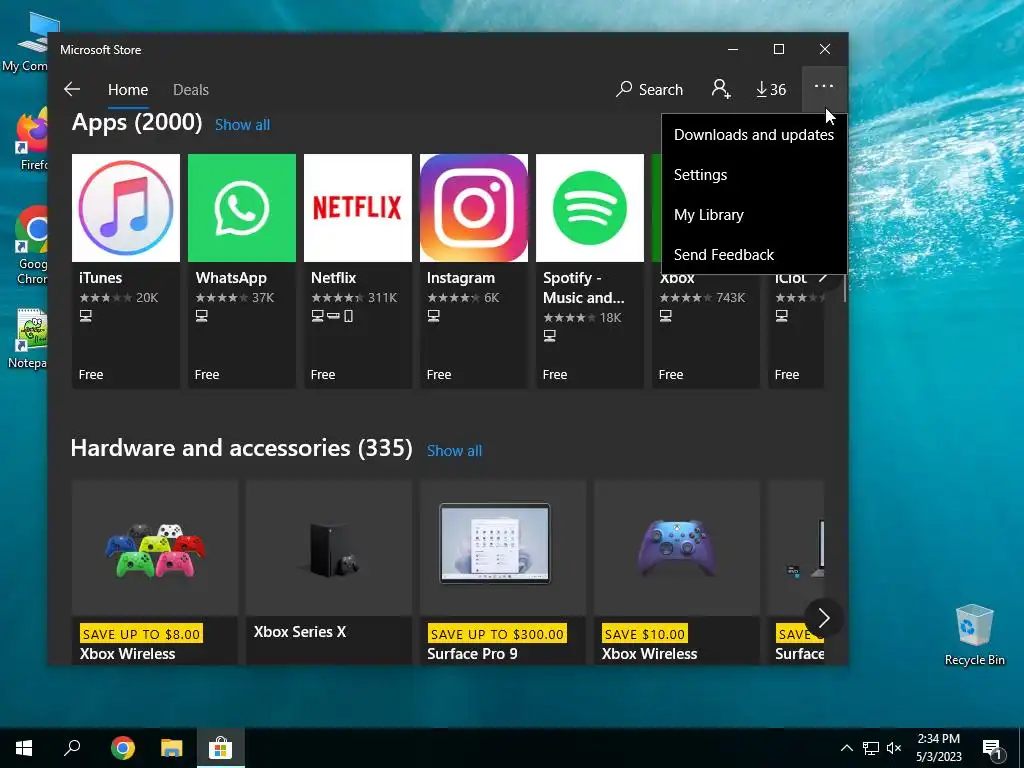
Task: Show all Apps results link
Action: click(242, 125)
